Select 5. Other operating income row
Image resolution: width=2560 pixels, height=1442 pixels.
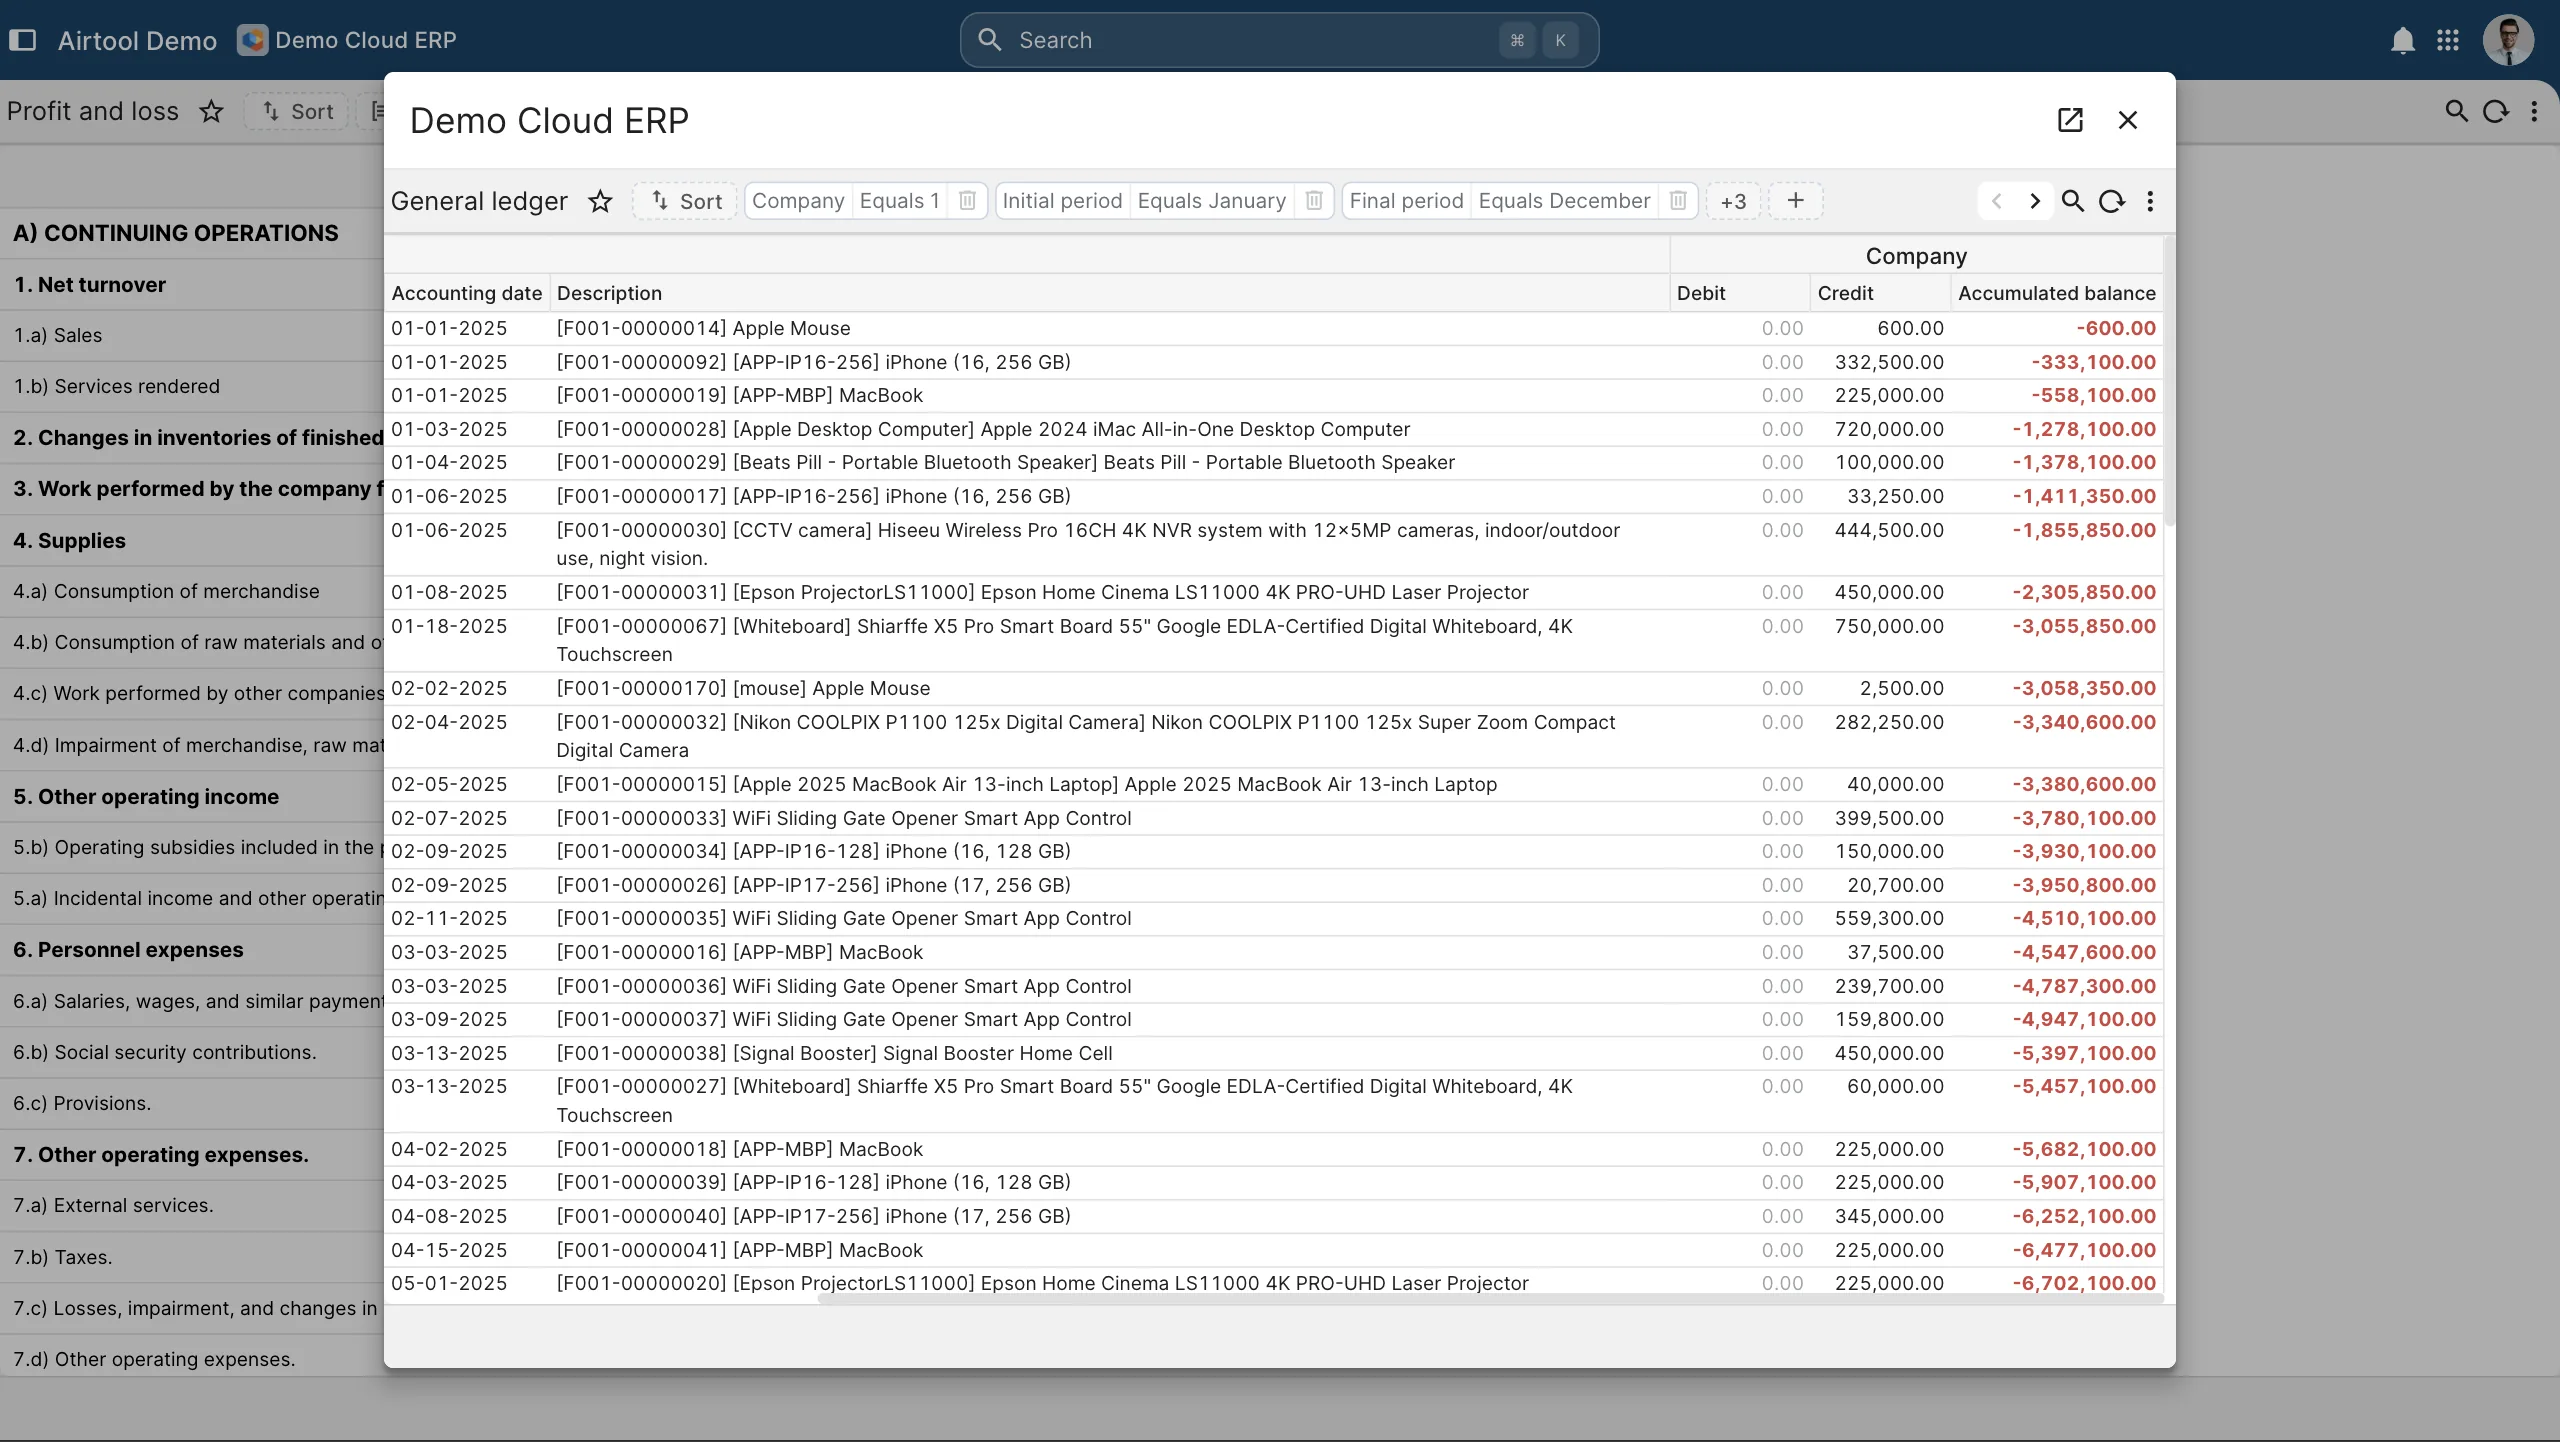pos(192,796)
